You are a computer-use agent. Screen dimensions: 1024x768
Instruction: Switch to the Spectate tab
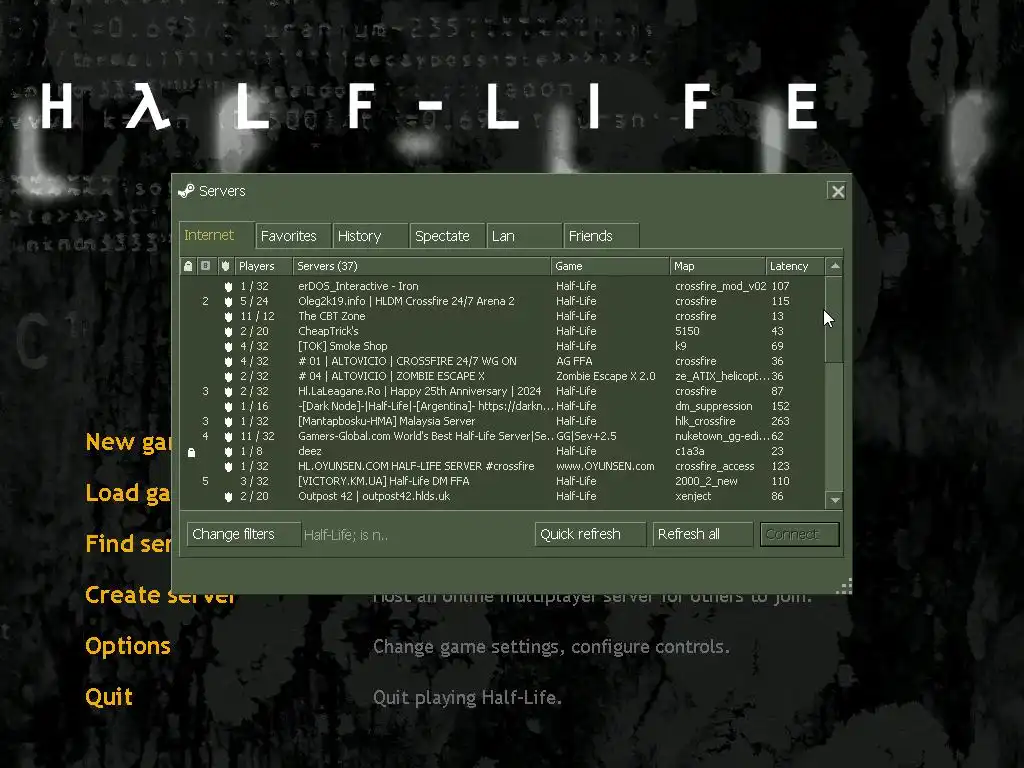[x=447, y=236]
